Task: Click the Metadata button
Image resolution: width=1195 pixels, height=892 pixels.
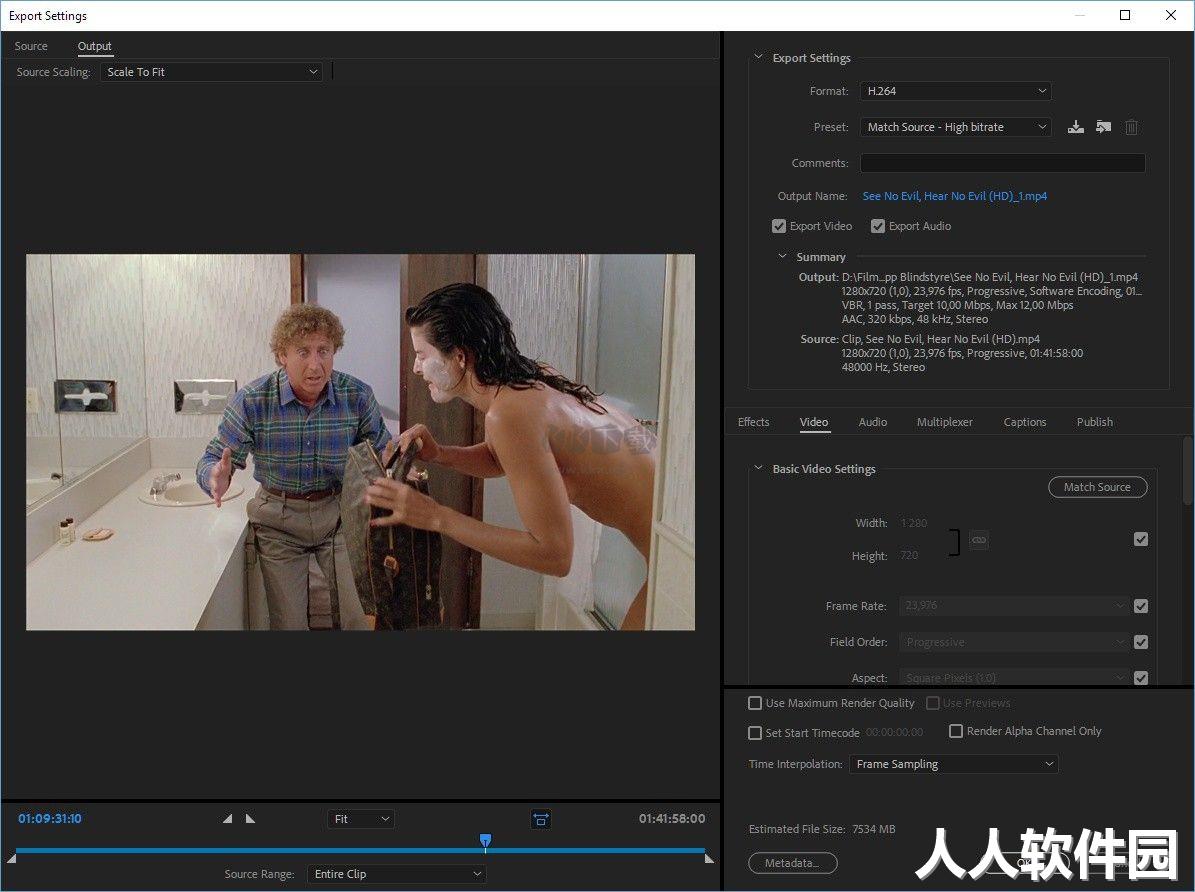Action: pos(793,863)
